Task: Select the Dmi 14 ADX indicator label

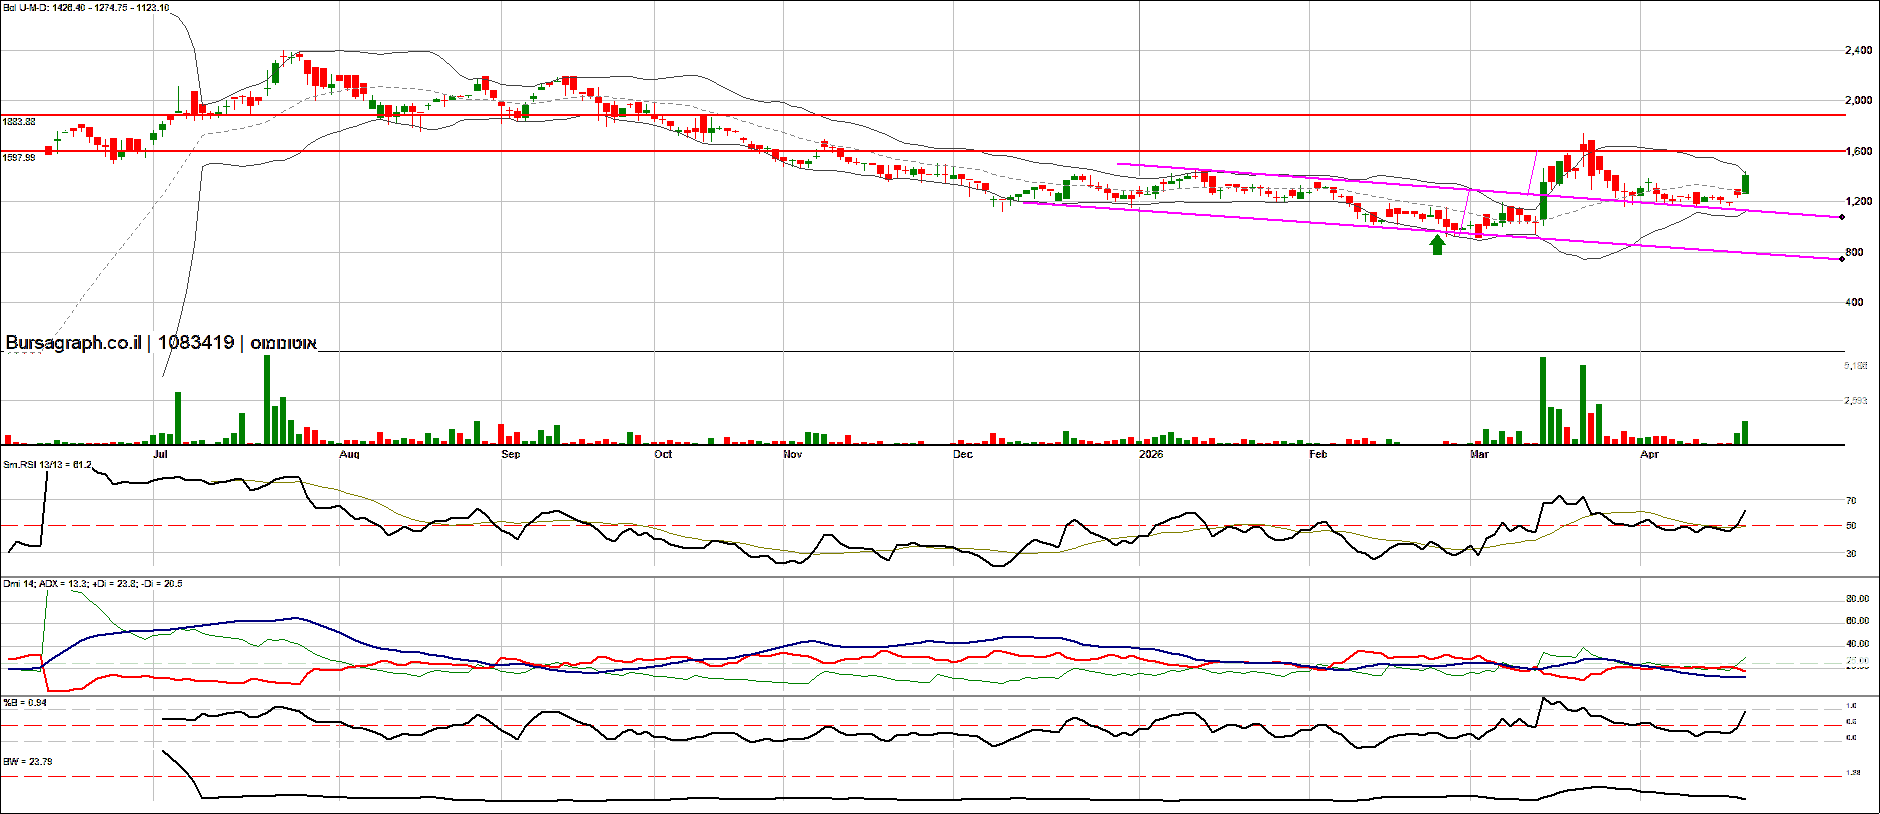Action: (92, 583)
